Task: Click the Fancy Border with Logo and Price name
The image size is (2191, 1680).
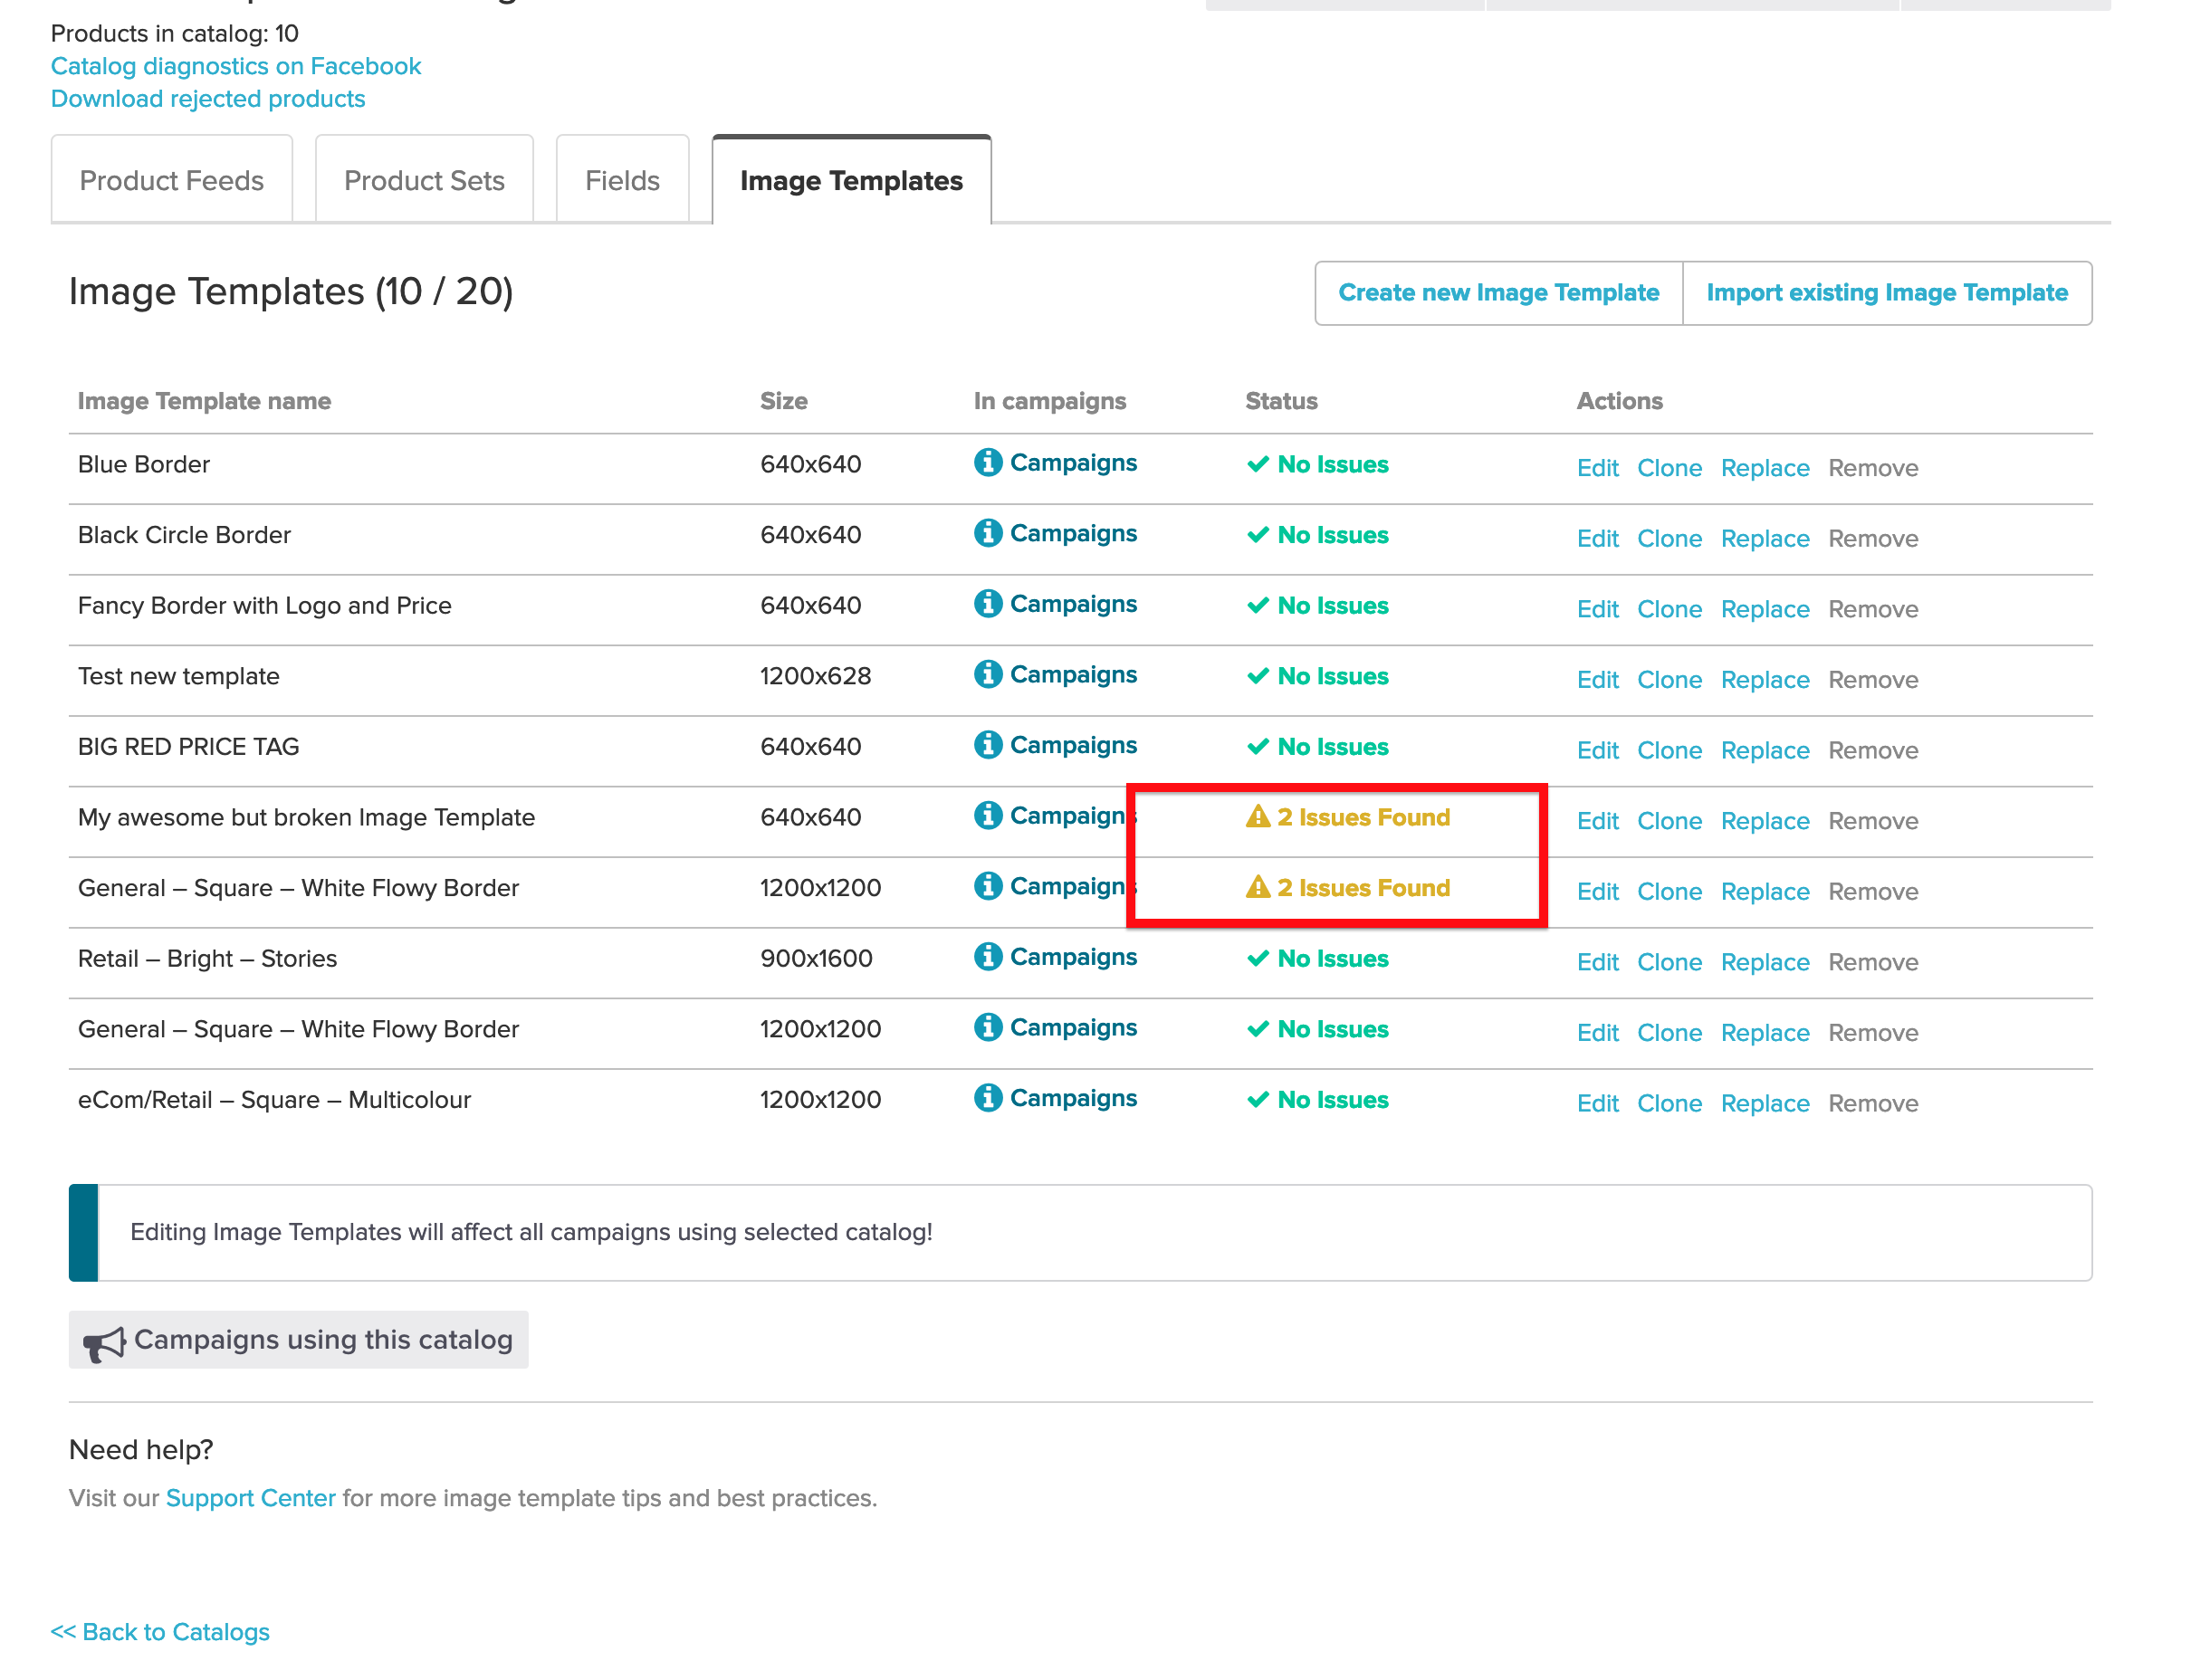Action: tap(264, 606)
